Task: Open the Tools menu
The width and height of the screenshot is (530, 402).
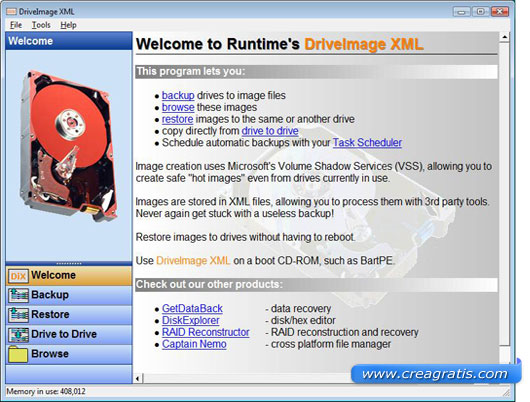Action: click(x=41, y=25)
